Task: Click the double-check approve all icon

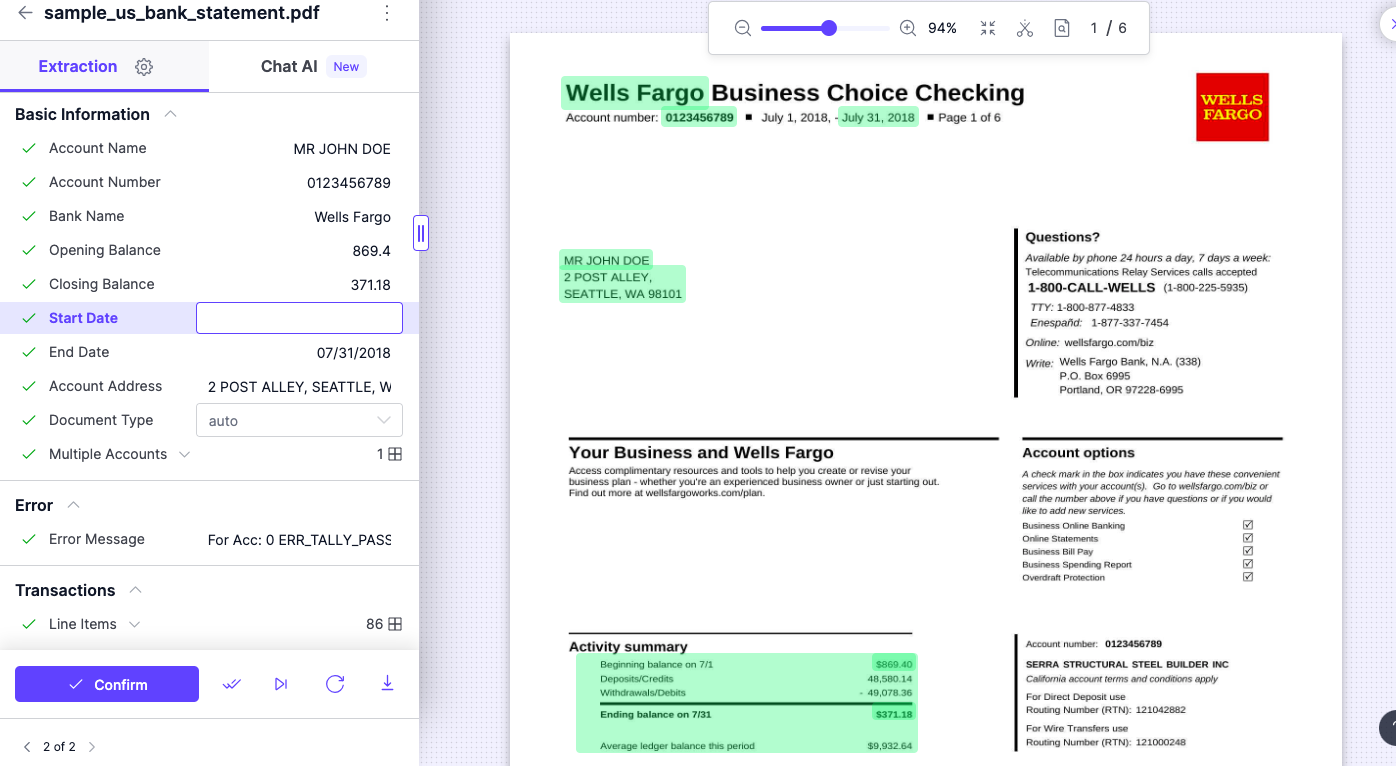Action: tap(232, 684)
